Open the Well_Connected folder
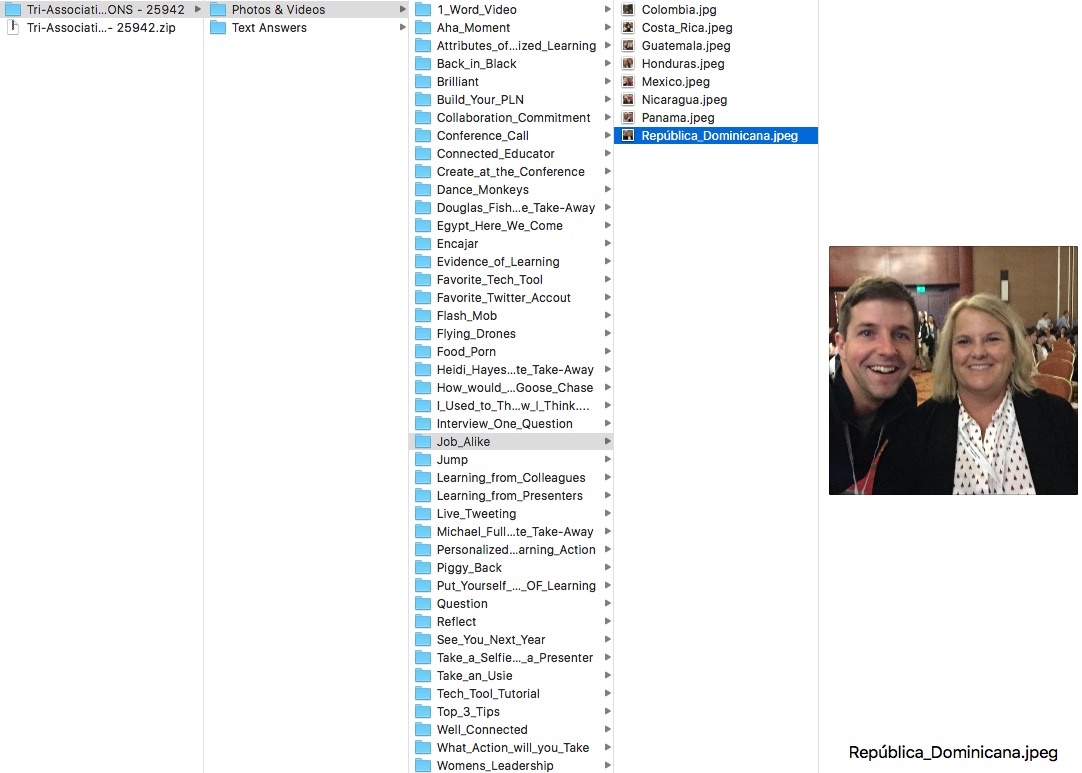 click(511, 730)
